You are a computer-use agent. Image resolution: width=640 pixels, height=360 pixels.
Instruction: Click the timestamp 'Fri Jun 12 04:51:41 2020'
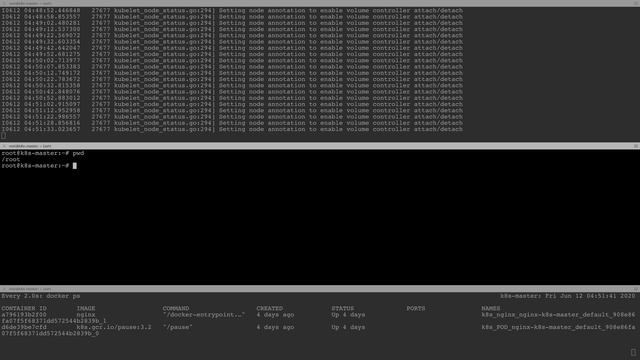590,296
